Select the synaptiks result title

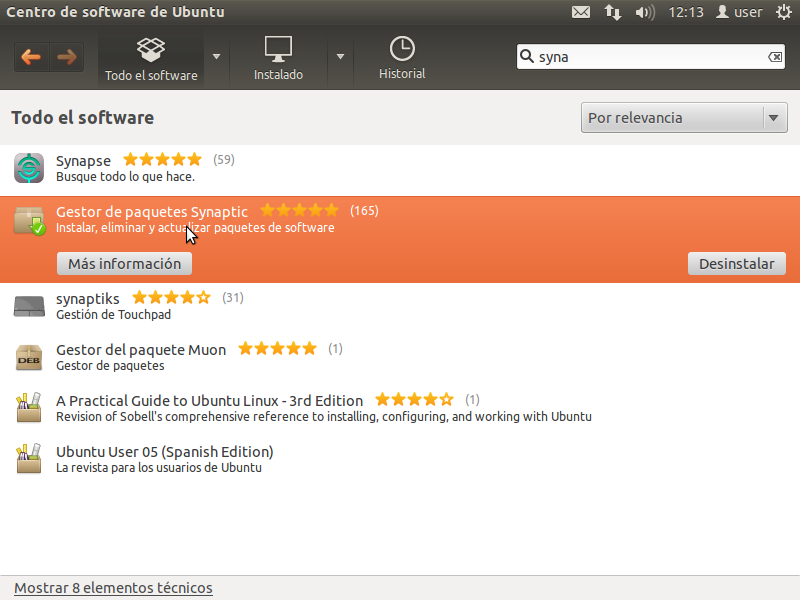click(x=88, y=298)
